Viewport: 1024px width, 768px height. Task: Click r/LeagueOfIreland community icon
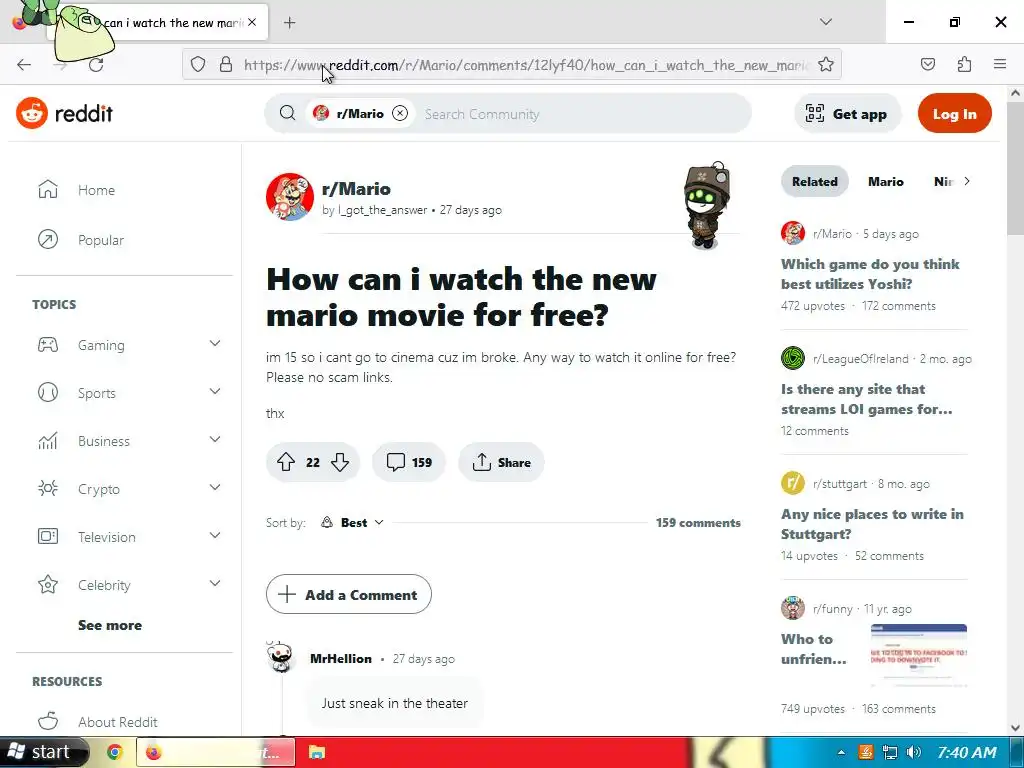[x=793, y=358]
